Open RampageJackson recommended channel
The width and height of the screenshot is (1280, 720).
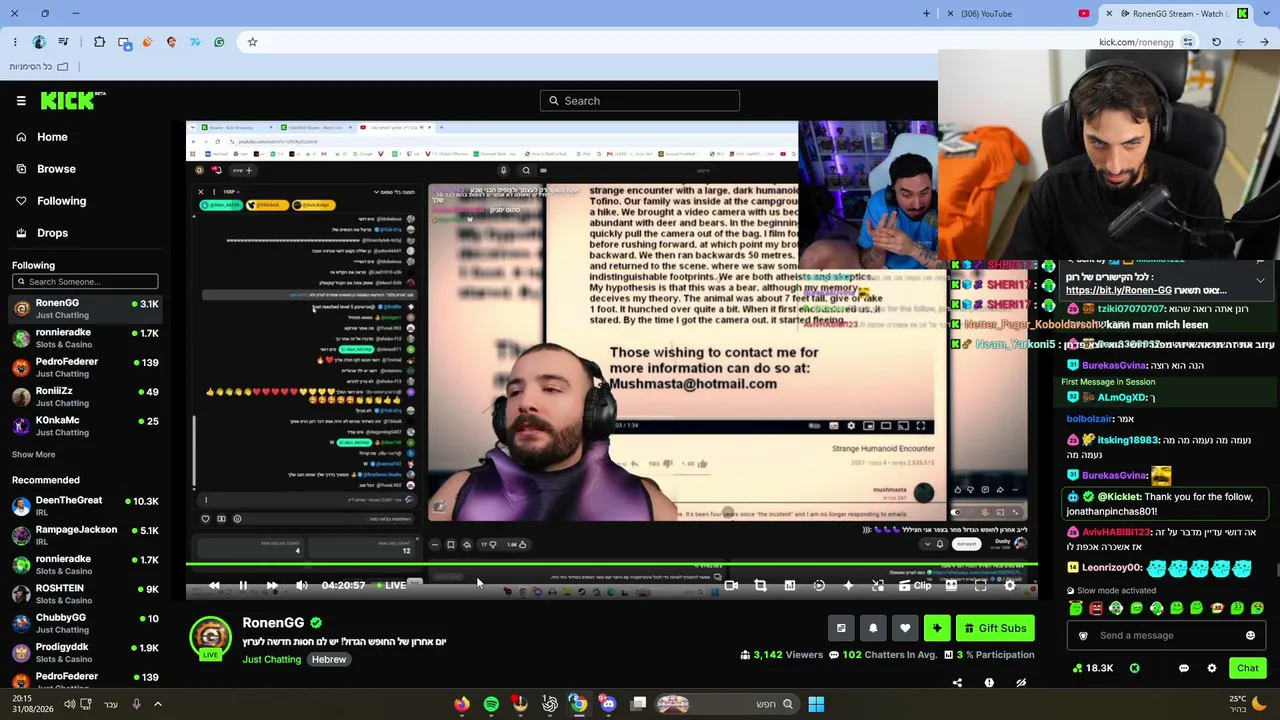85,535
